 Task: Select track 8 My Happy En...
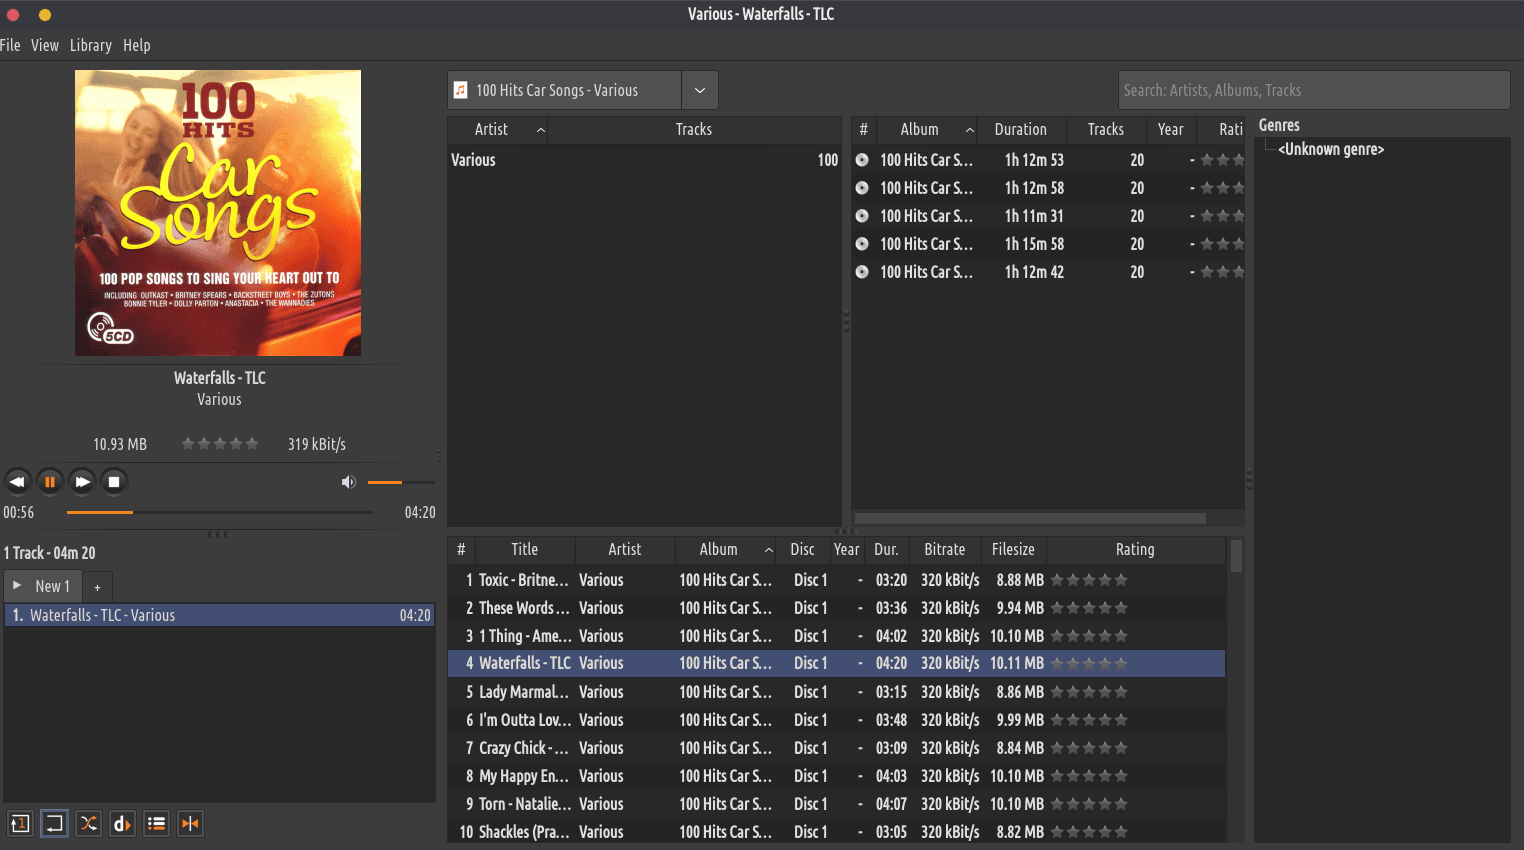(x=836, y=776)
